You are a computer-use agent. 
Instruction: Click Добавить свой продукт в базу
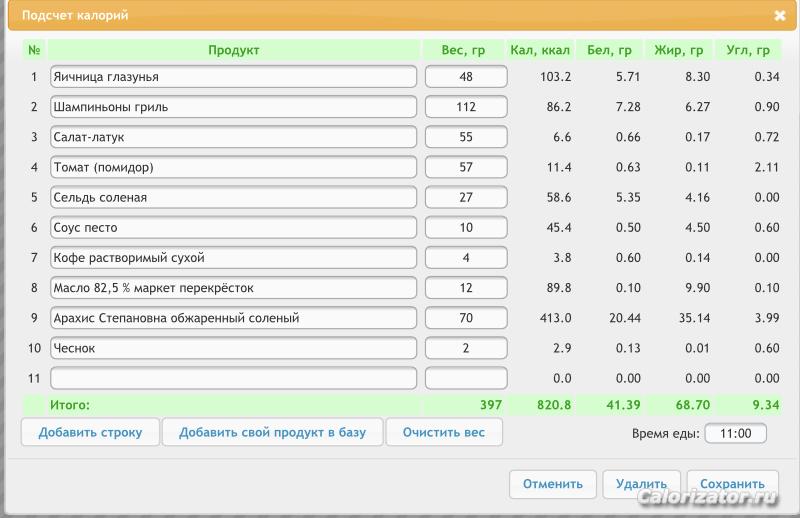272,432
